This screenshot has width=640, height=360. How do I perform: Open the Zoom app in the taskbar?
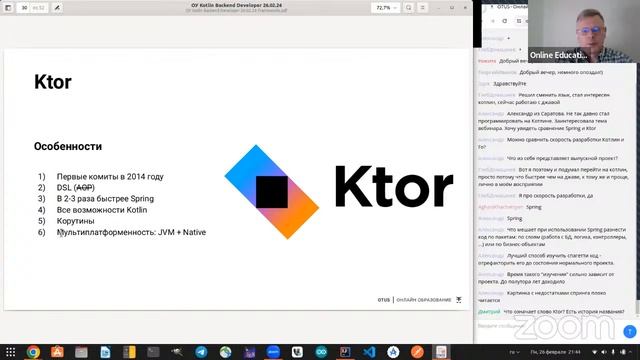point(273,352)
